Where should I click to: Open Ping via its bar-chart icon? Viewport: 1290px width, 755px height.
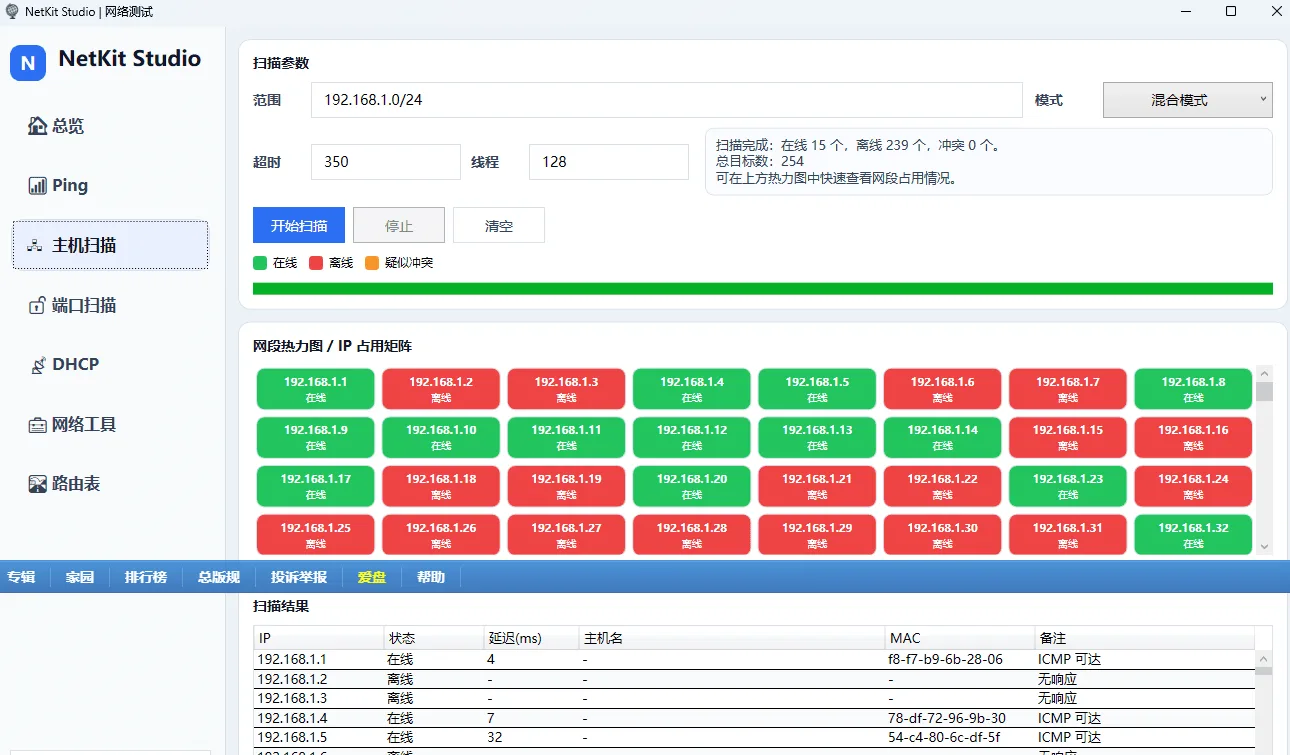click(x=37, y=186)
